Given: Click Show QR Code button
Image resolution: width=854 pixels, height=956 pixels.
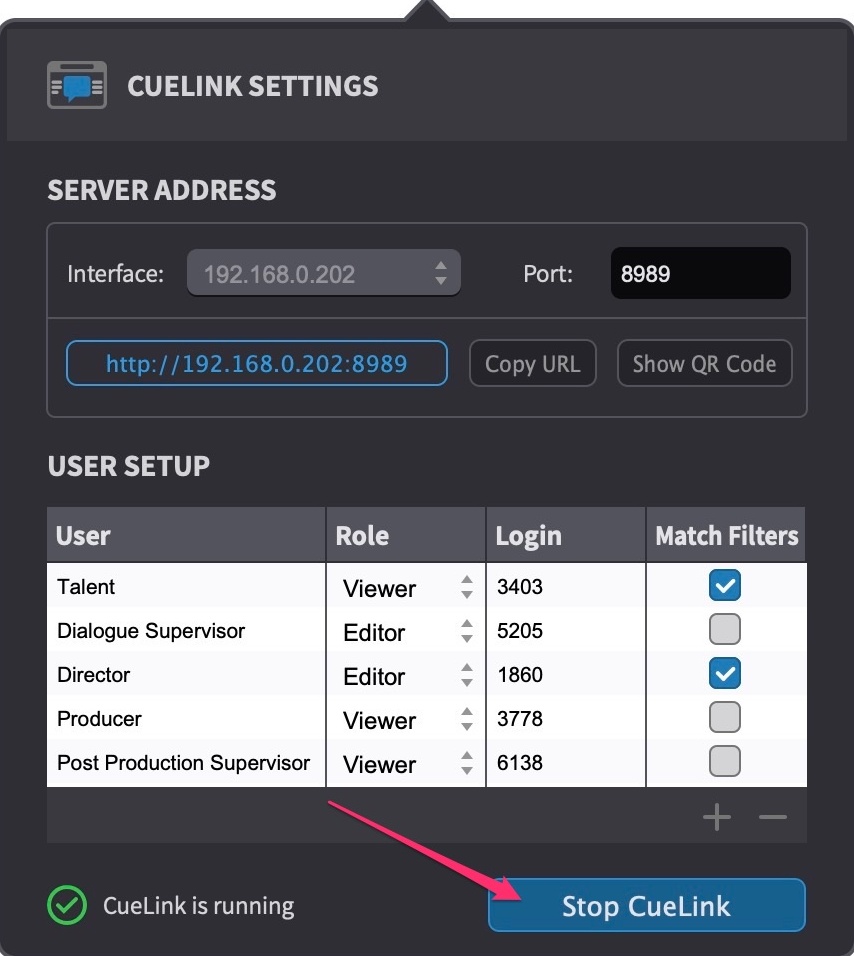Looking at the screenshot, I should (x=705, y=363).
